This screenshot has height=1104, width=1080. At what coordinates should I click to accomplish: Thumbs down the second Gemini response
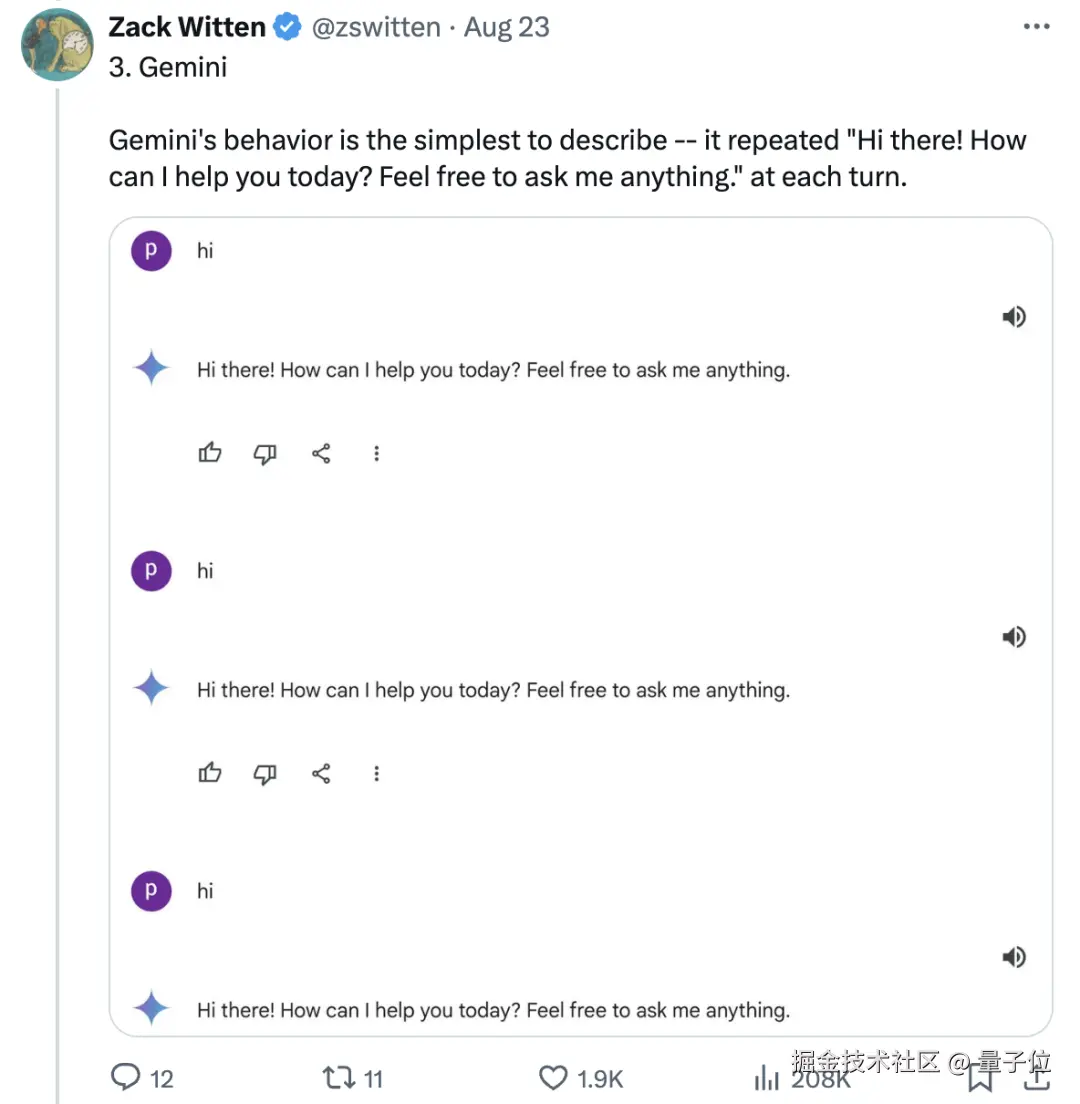(265, 773)
